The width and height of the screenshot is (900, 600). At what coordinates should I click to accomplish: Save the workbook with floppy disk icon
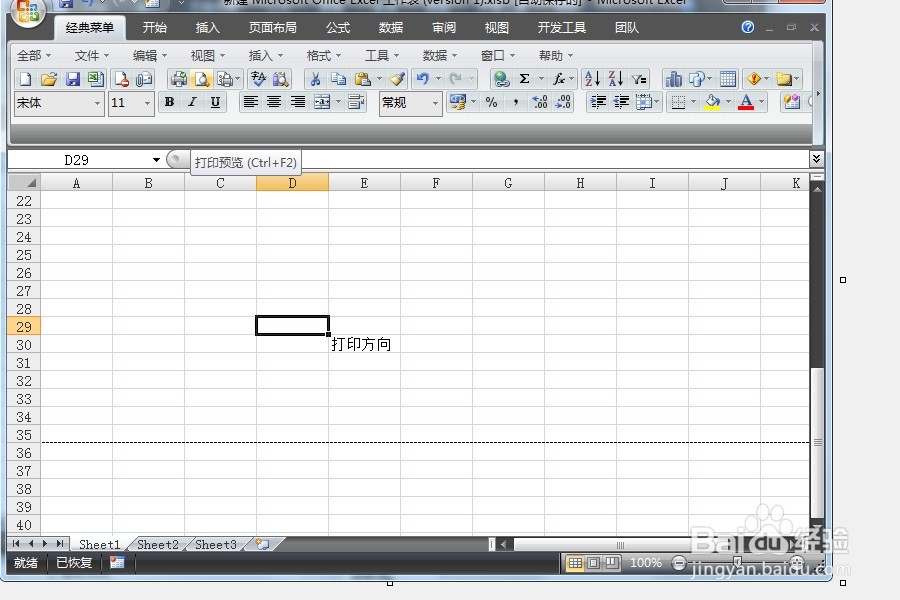pos(72,79)
